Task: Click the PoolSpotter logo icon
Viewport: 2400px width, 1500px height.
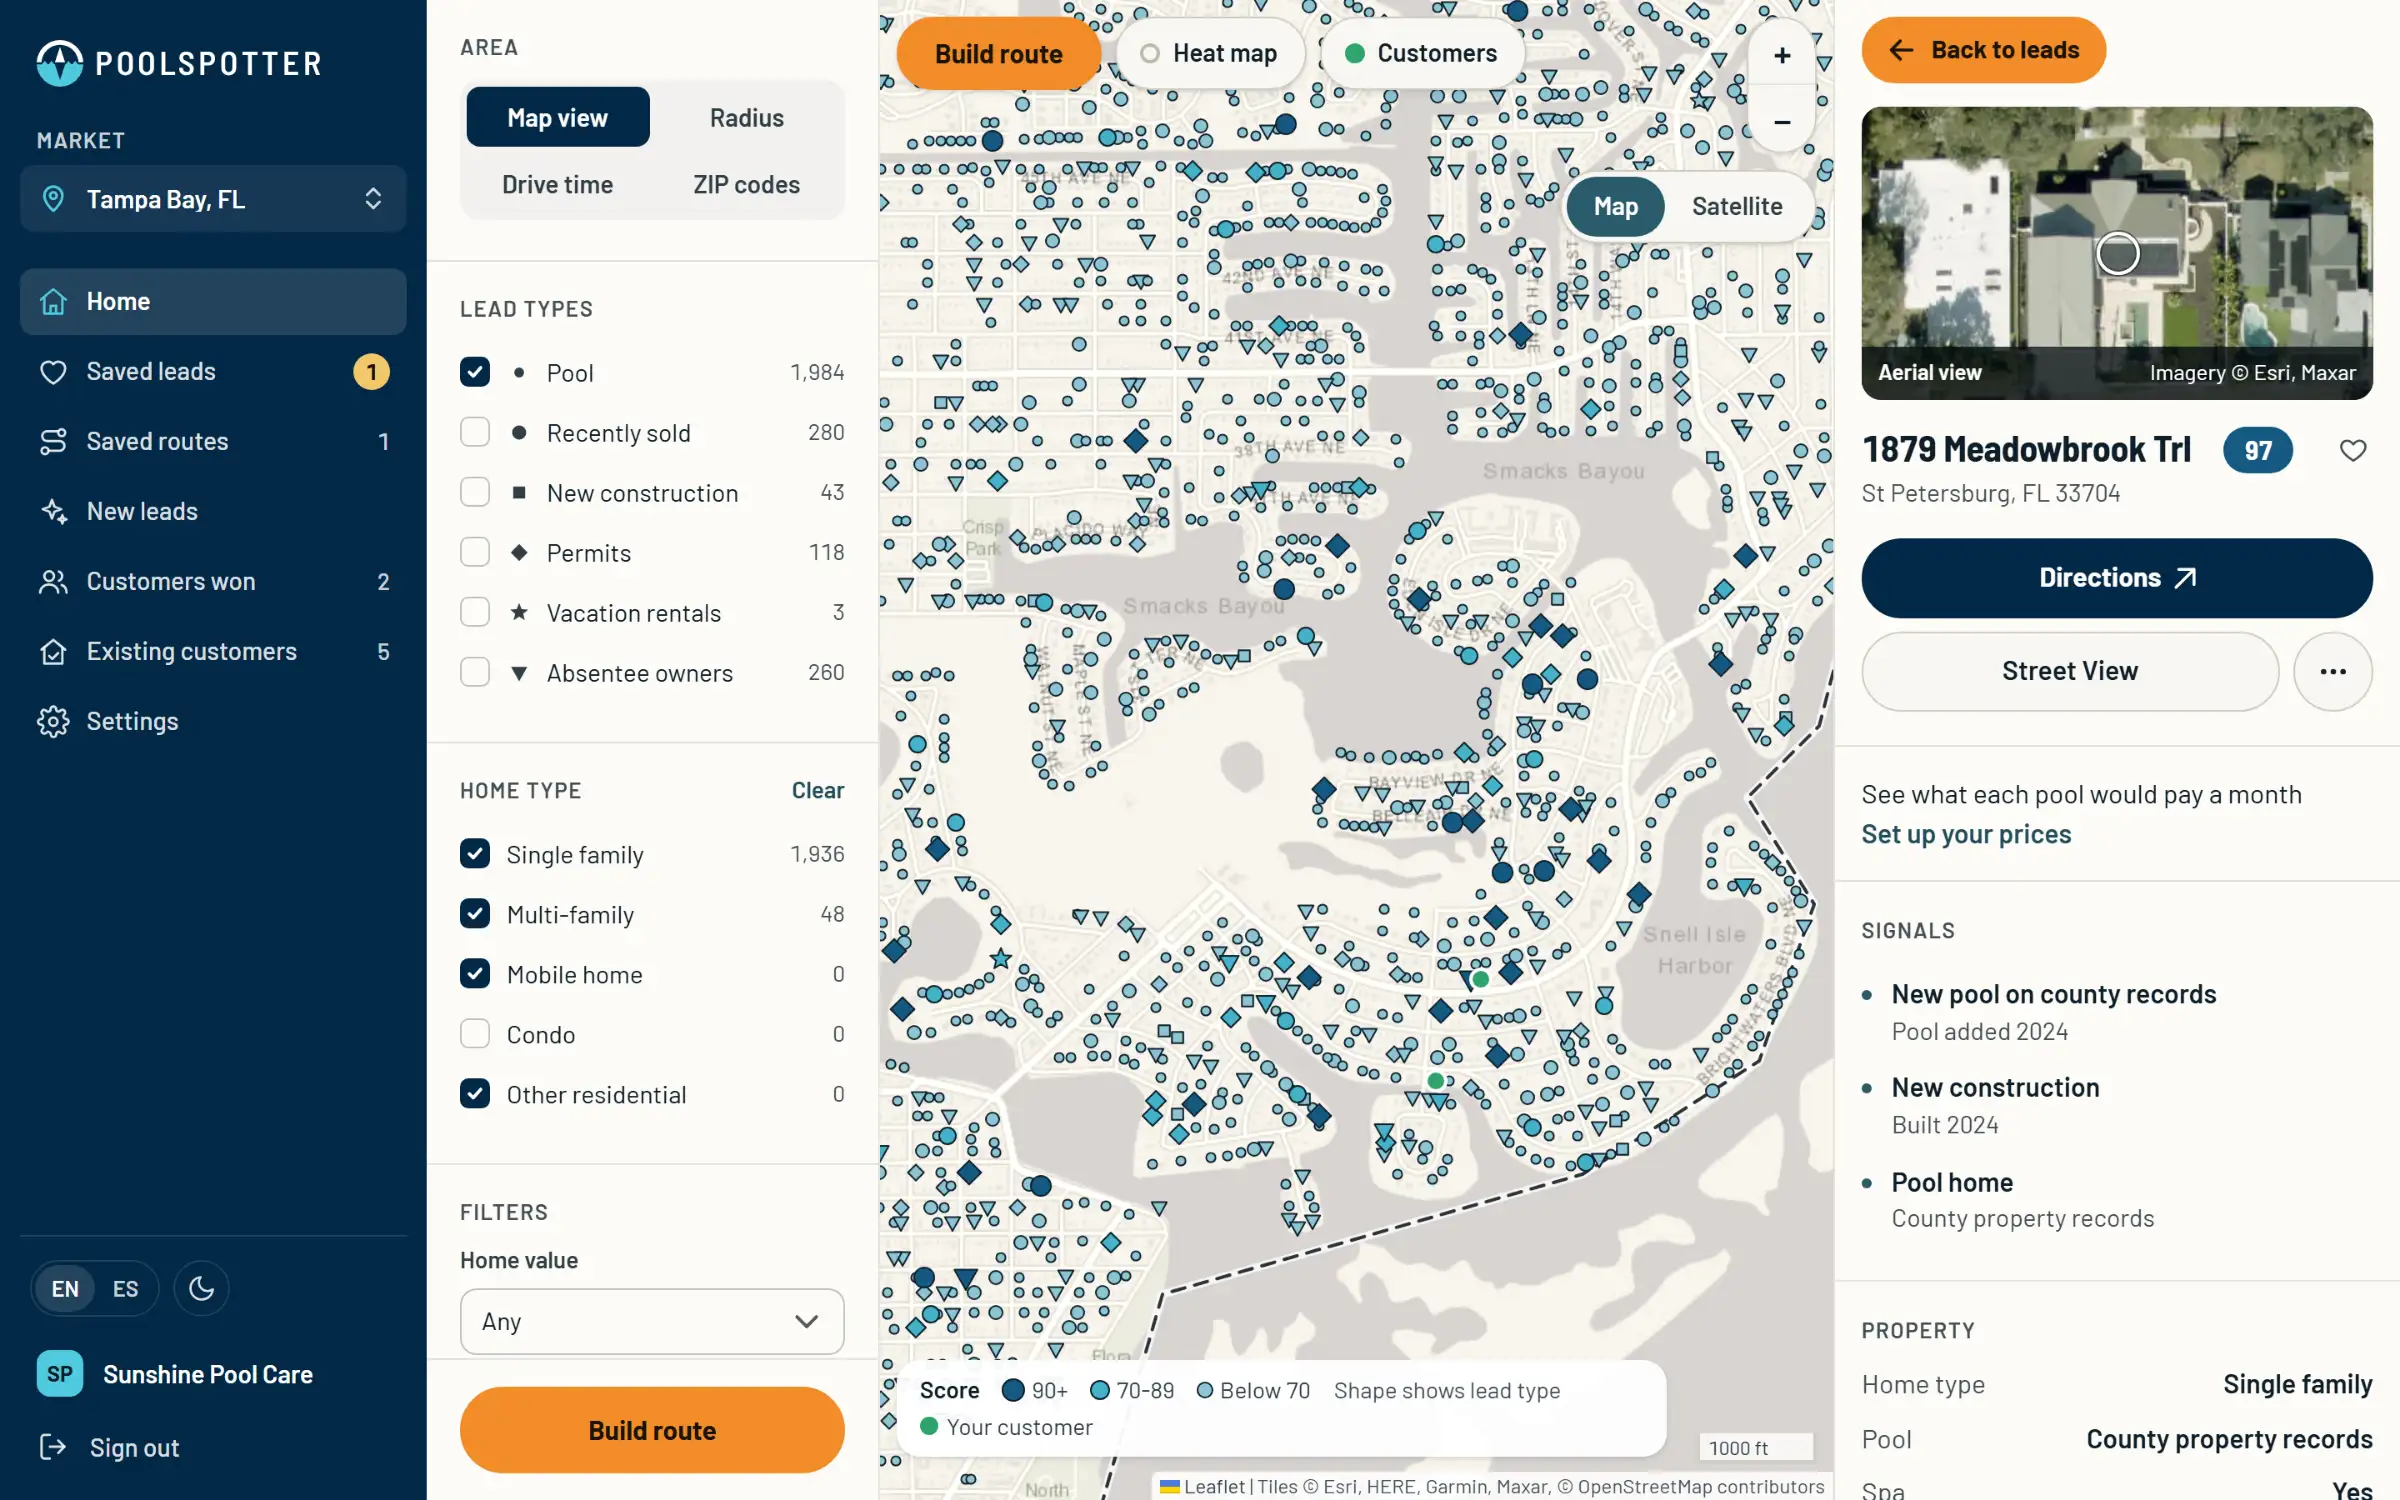Action: coord(60,63)
